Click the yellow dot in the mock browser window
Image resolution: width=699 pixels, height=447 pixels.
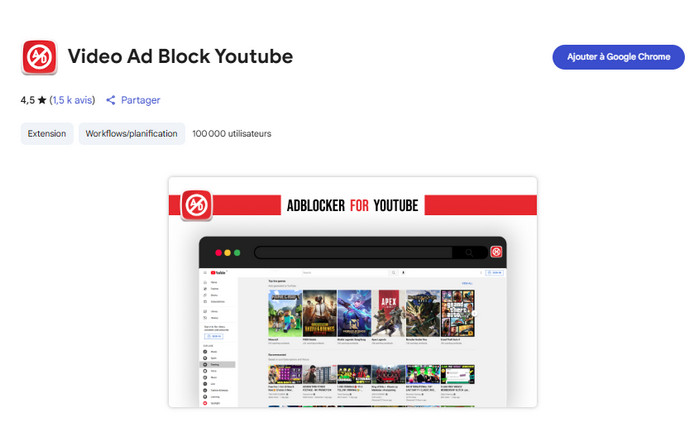225,253
